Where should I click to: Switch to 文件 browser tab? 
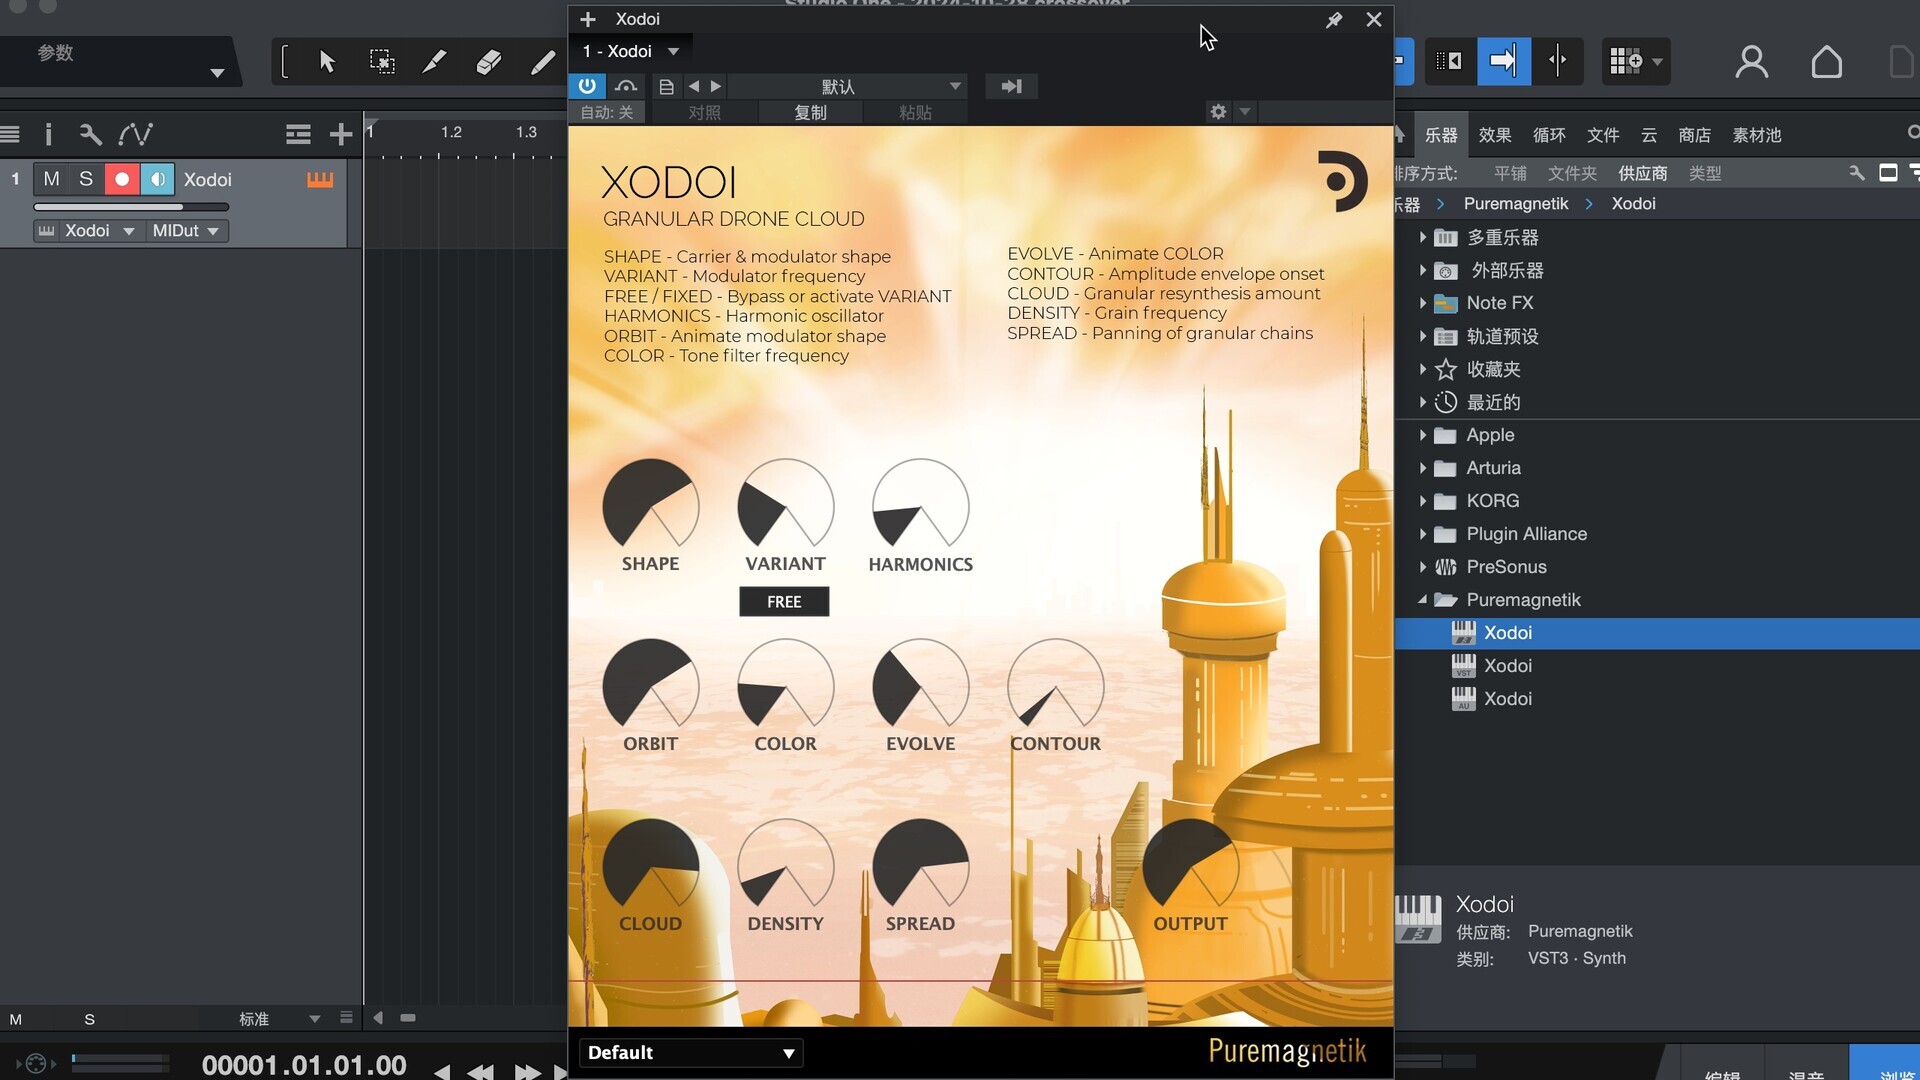point(1603,135)
